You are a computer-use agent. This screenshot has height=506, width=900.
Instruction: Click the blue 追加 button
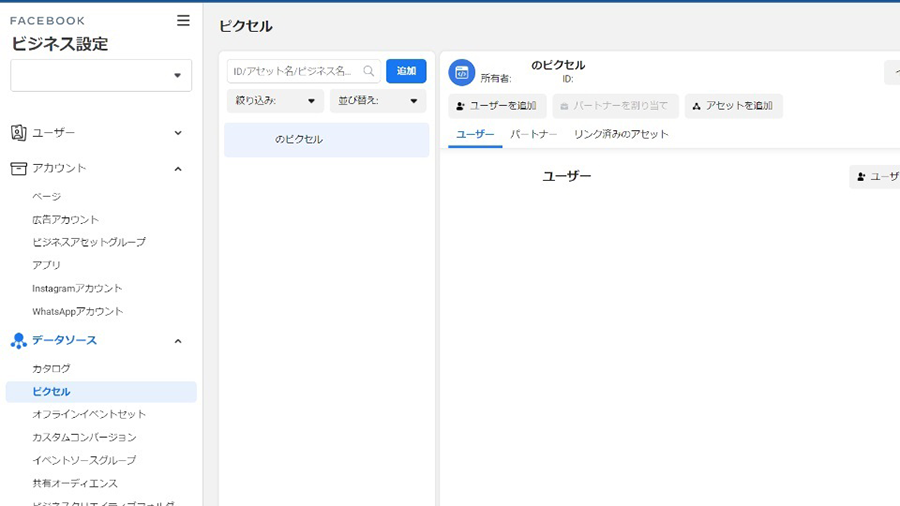coord(406,71)
